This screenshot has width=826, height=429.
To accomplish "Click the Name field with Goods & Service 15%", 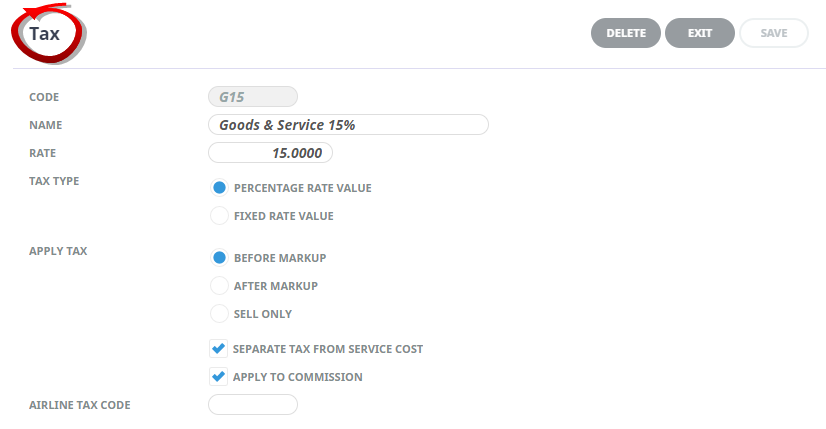I will (x=348, y=125).
